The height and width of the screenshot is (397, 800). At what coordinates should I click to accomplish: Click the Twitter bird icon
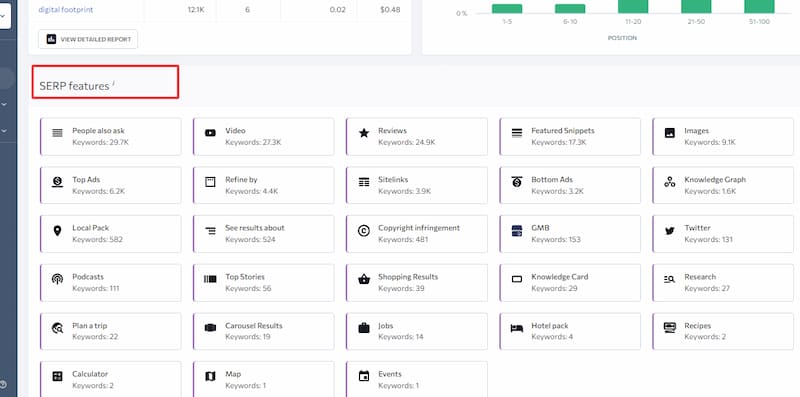click(x=670, y=231)
